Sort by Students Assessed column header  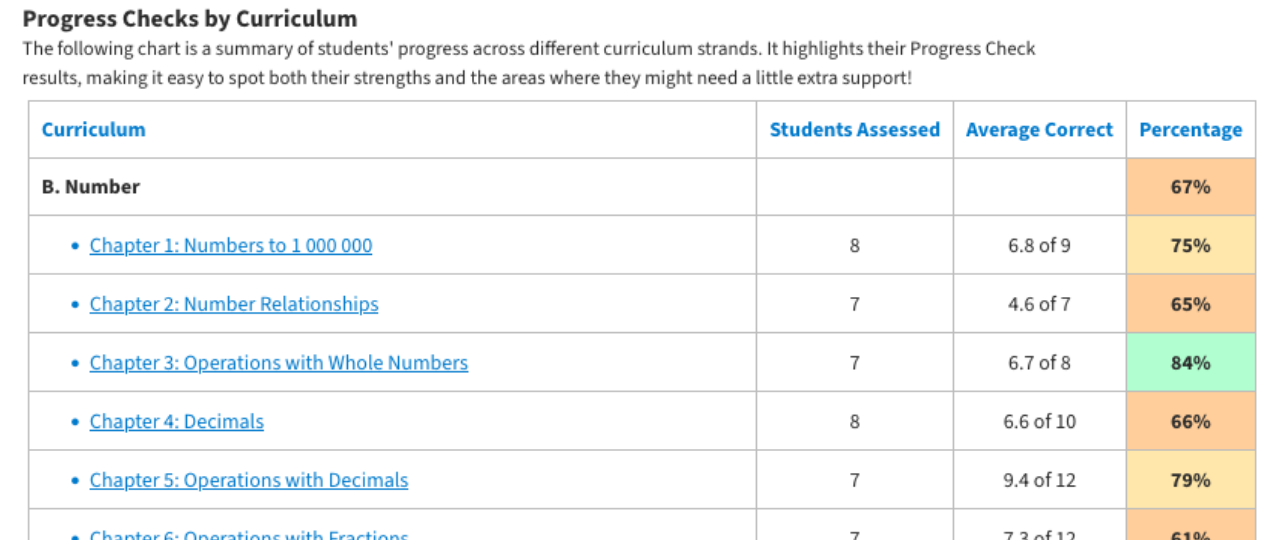(854, 130)
